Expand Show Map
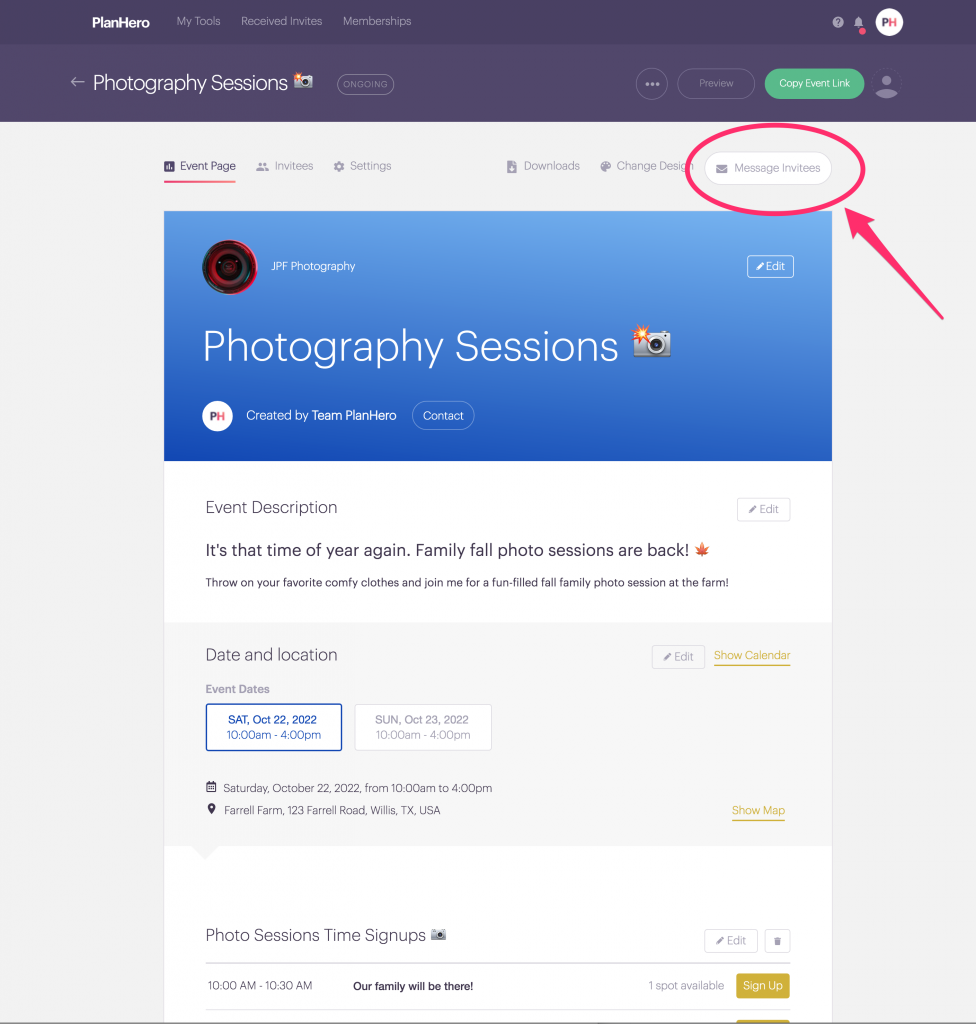Screen dimensions: 976x1024 click(758, 811)
